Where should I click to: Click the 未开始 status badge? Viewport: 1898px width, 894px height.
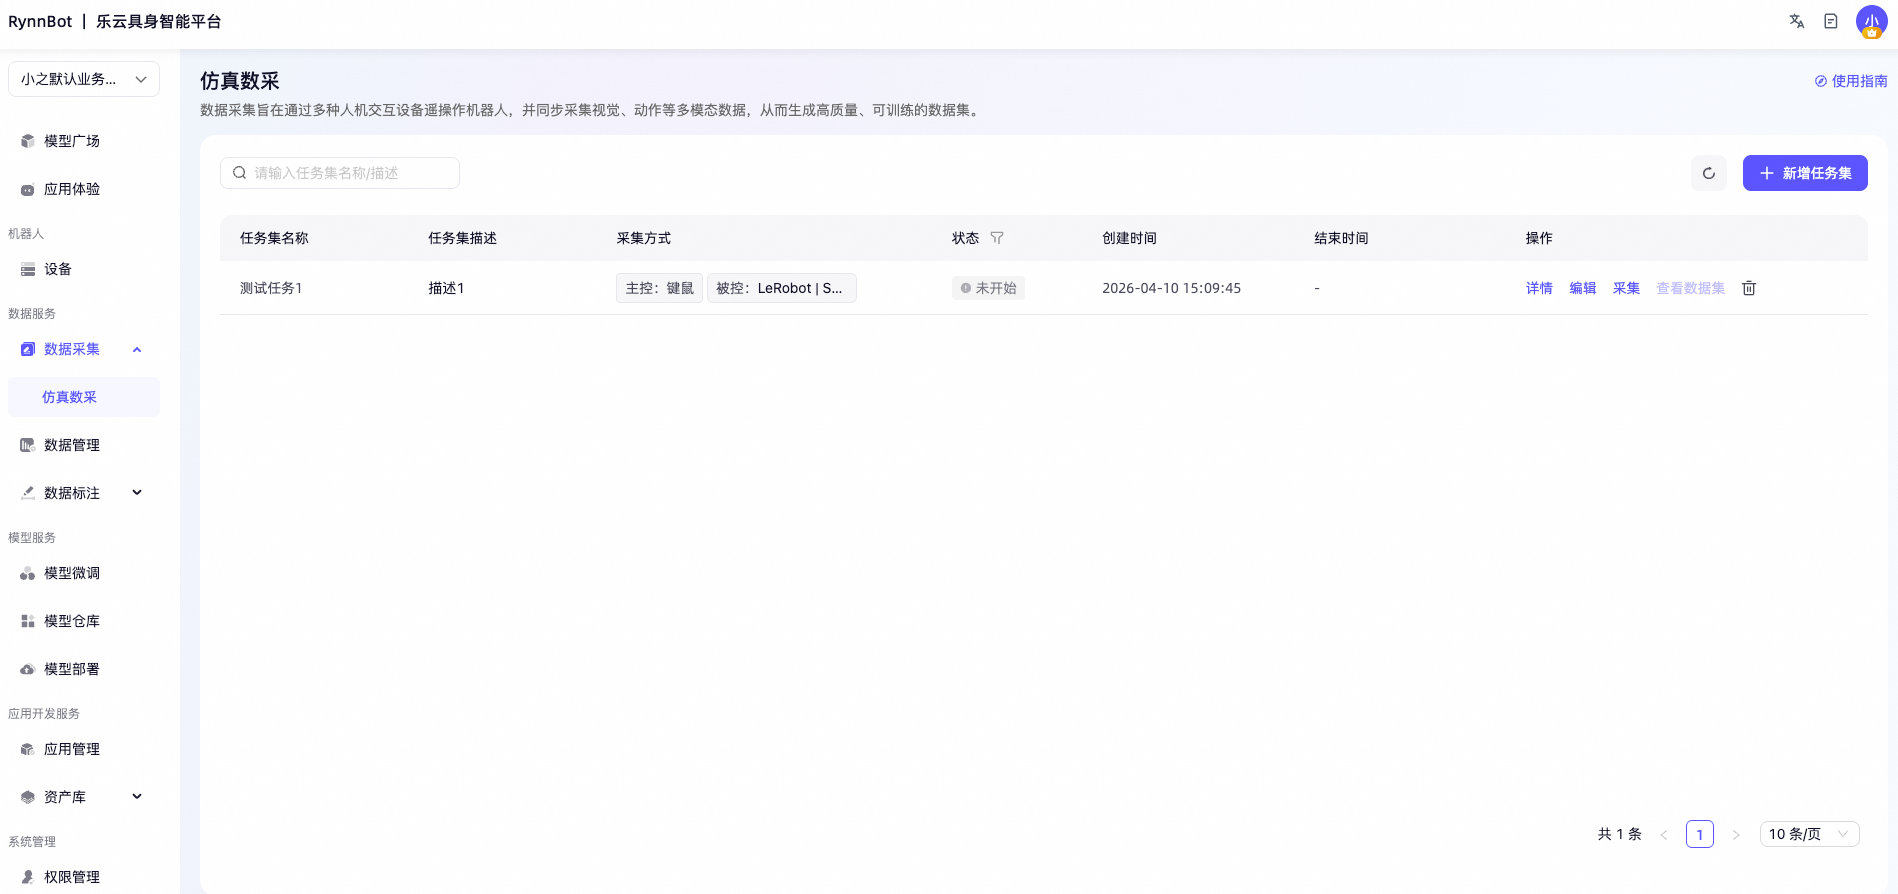(988, 288)
